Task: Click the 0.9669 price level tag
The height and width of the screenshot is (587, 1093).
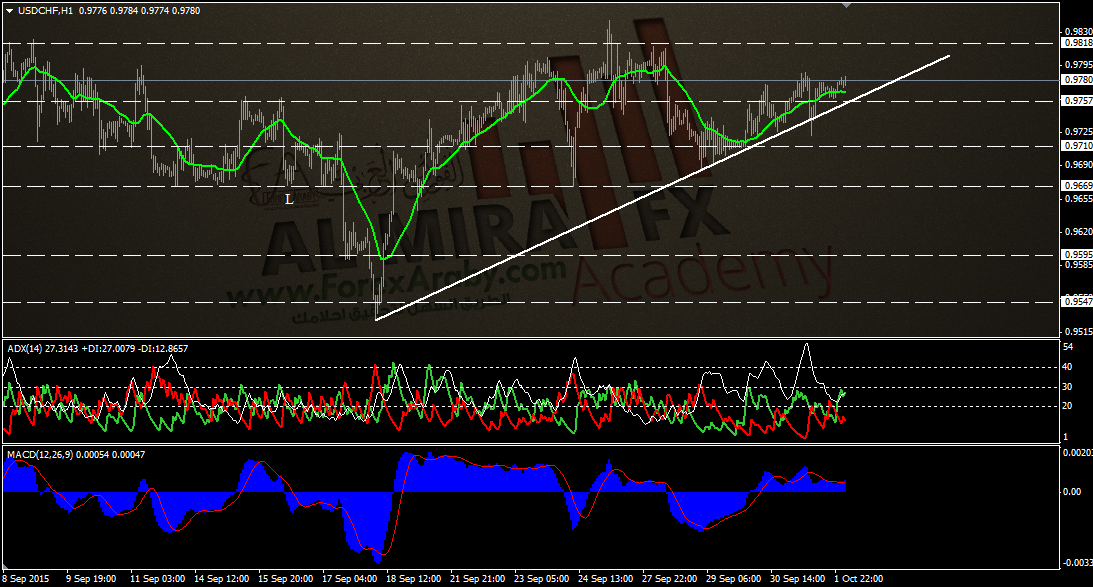Action: tap(1078, 185)
